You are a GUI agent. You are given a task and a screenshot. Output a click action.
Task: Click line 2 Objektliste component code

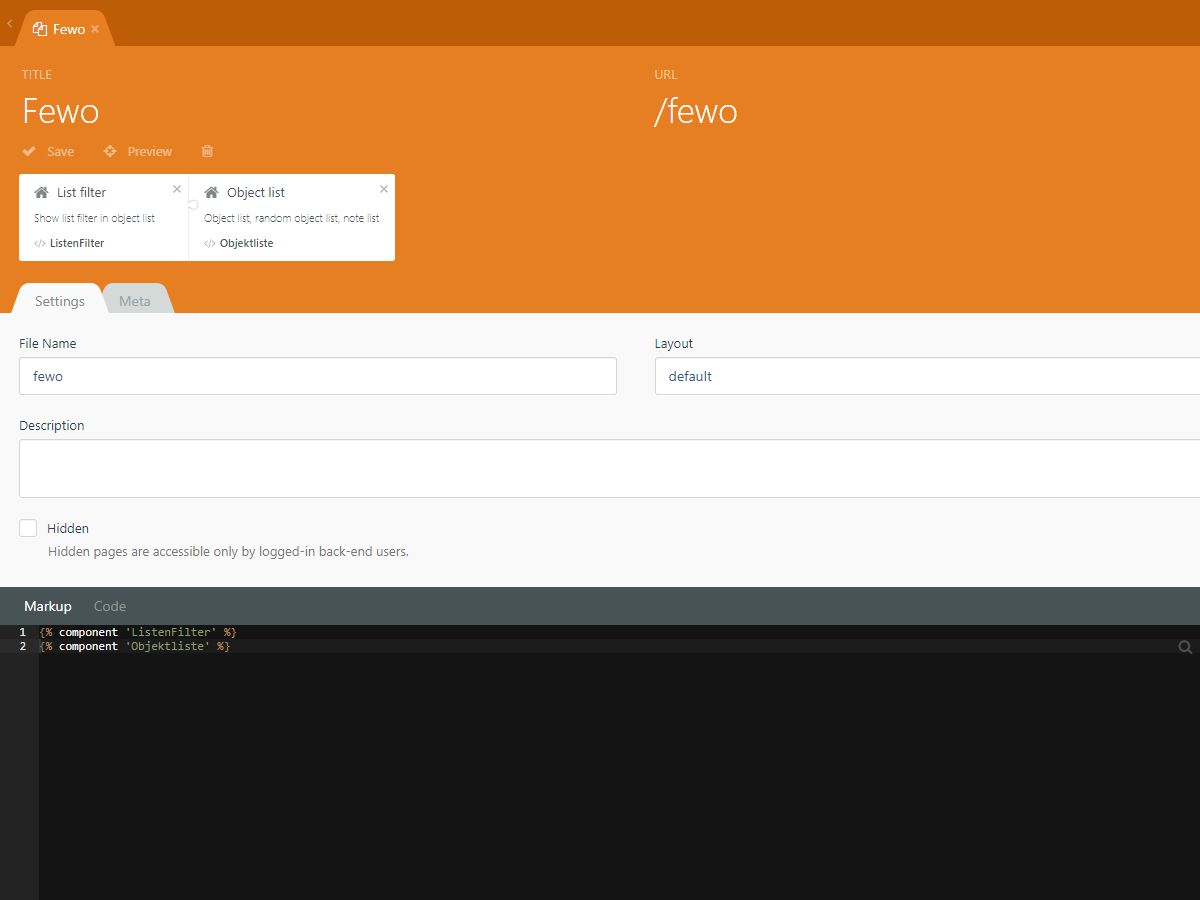point(135,646)
